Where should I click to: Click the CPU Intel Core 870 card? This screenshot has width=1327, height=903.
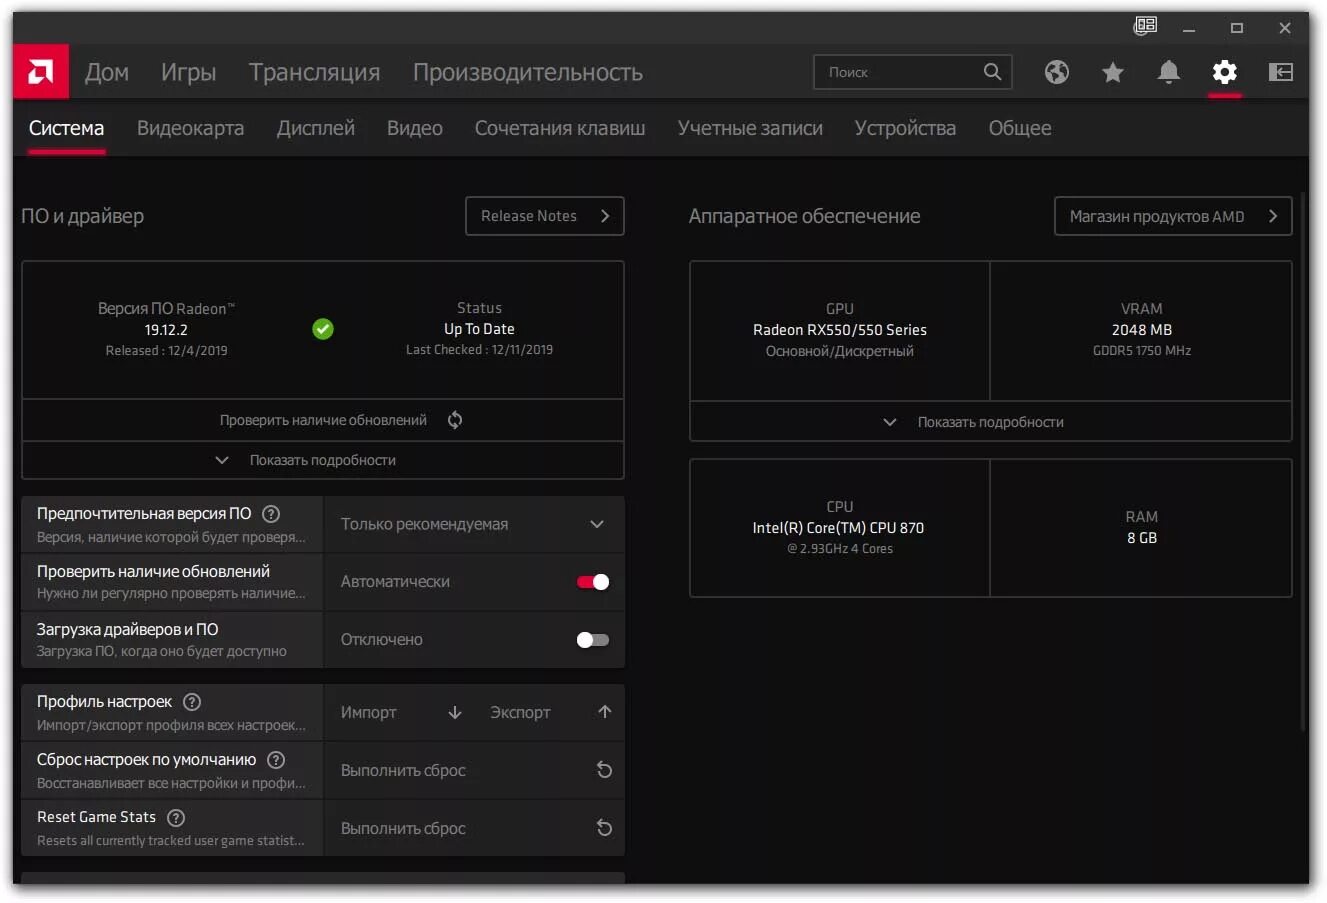[x=840, y=528]
